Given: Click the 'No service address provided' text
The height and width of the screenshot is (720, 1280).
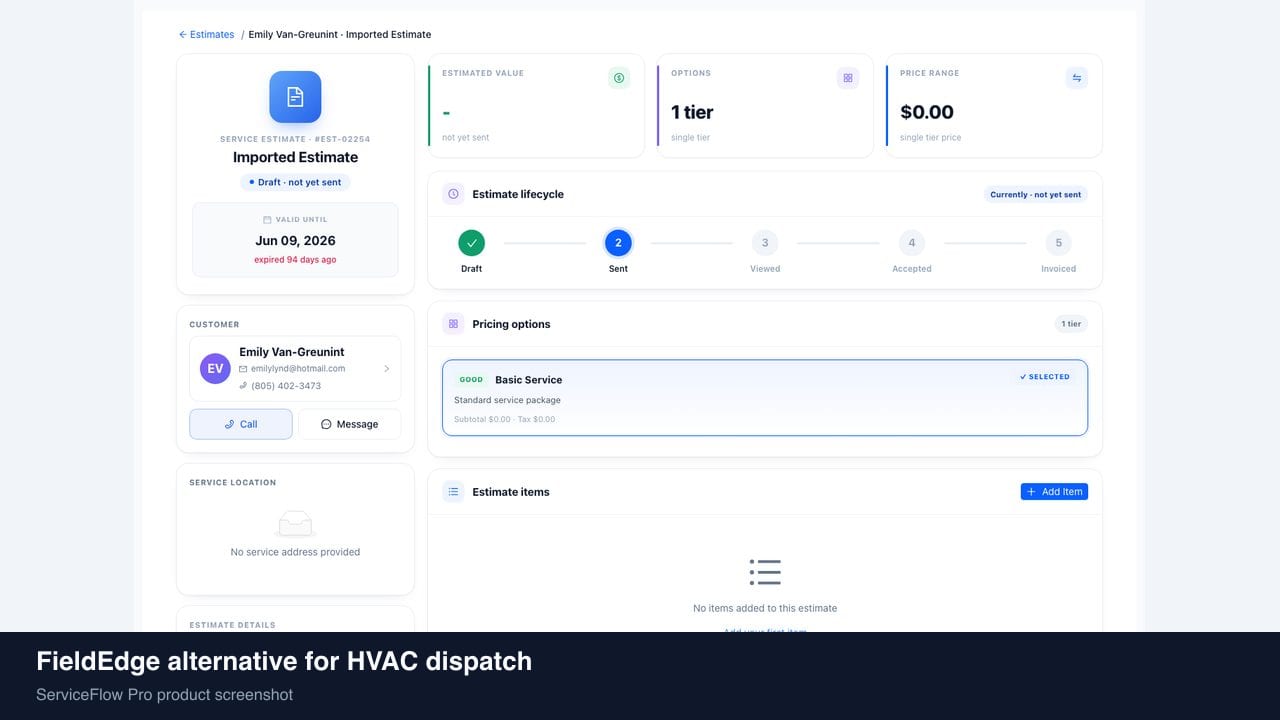Looking at the screenshot, I should coord(295,552).
